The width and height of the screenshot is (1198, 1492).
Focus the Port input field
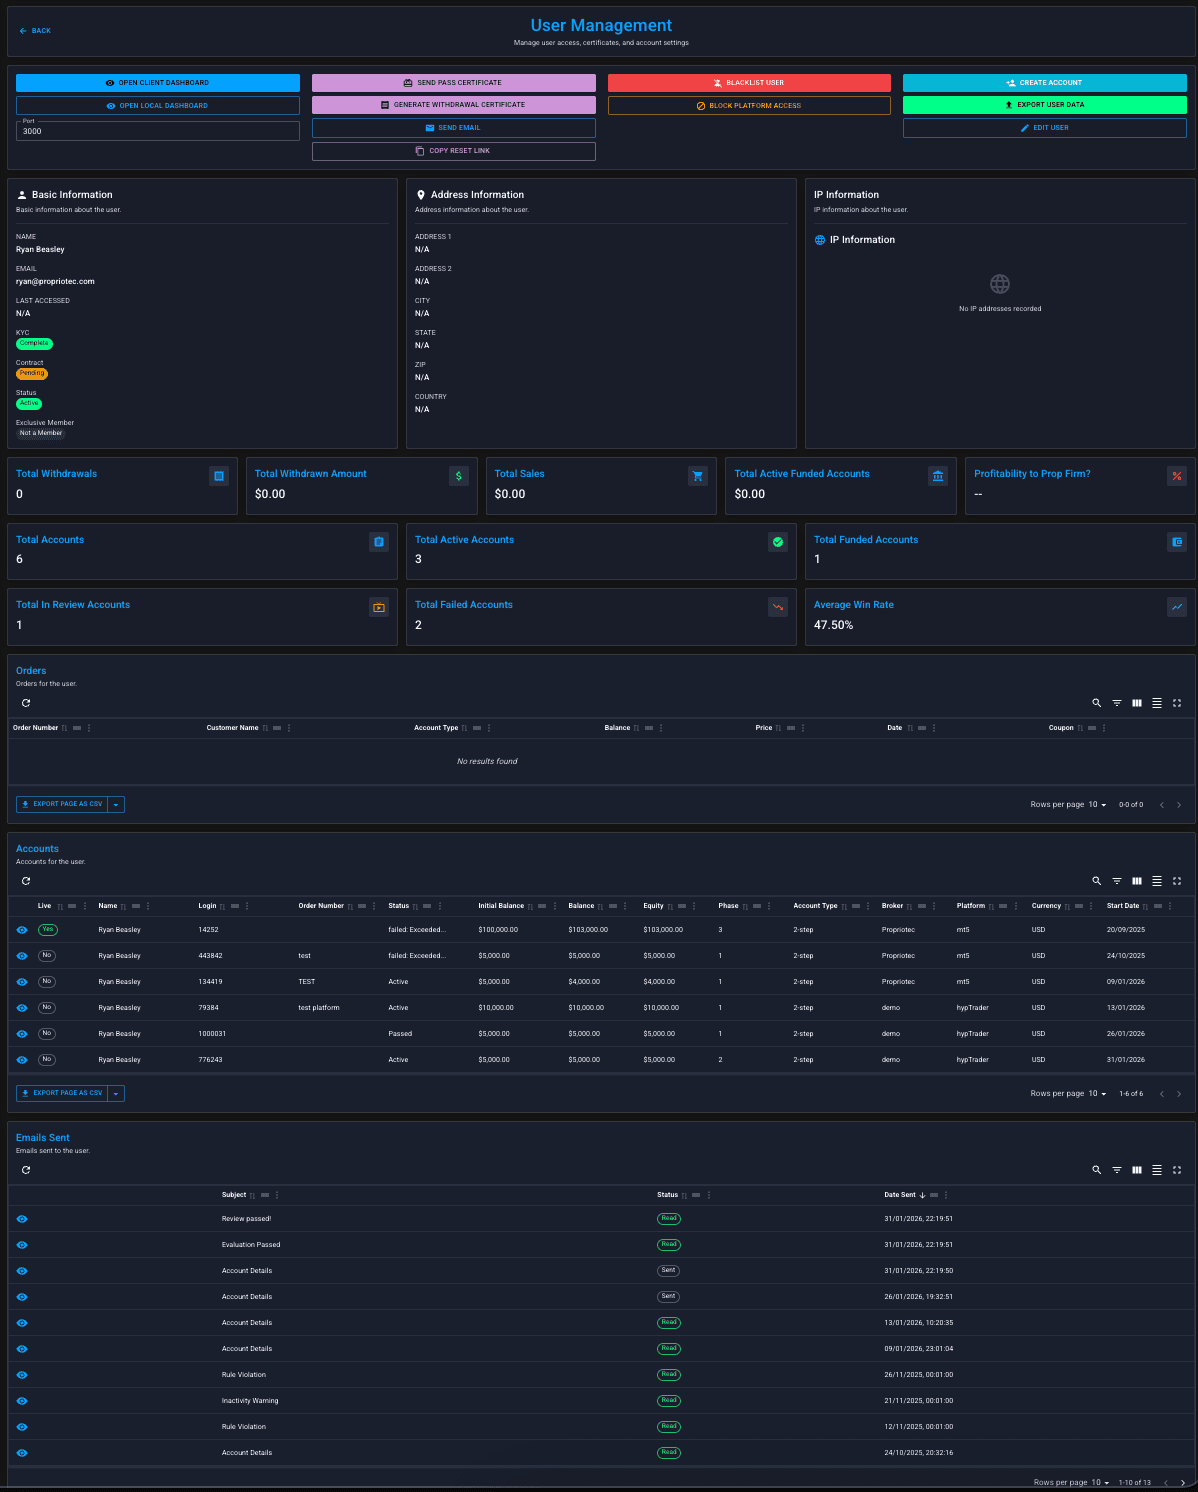(x=158, y=131)
